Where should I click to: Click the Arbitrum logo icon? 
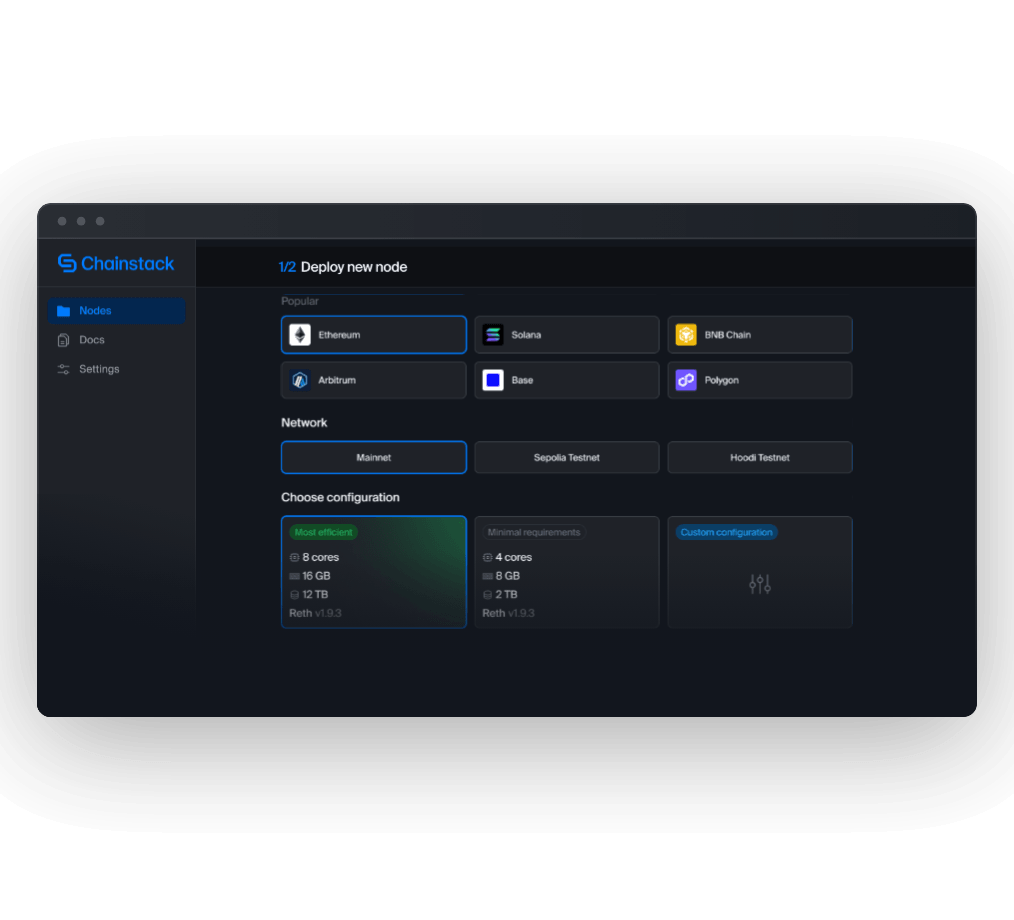(300, 380)
